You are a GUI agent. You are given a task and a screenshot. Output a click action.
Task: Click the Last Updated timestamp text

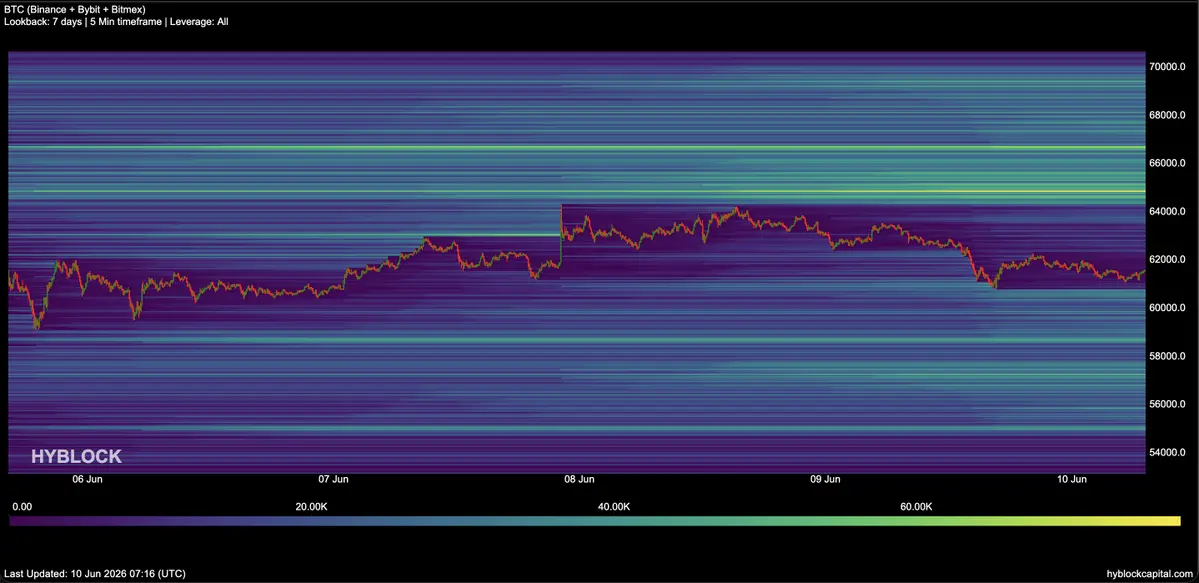coord(95,573)
